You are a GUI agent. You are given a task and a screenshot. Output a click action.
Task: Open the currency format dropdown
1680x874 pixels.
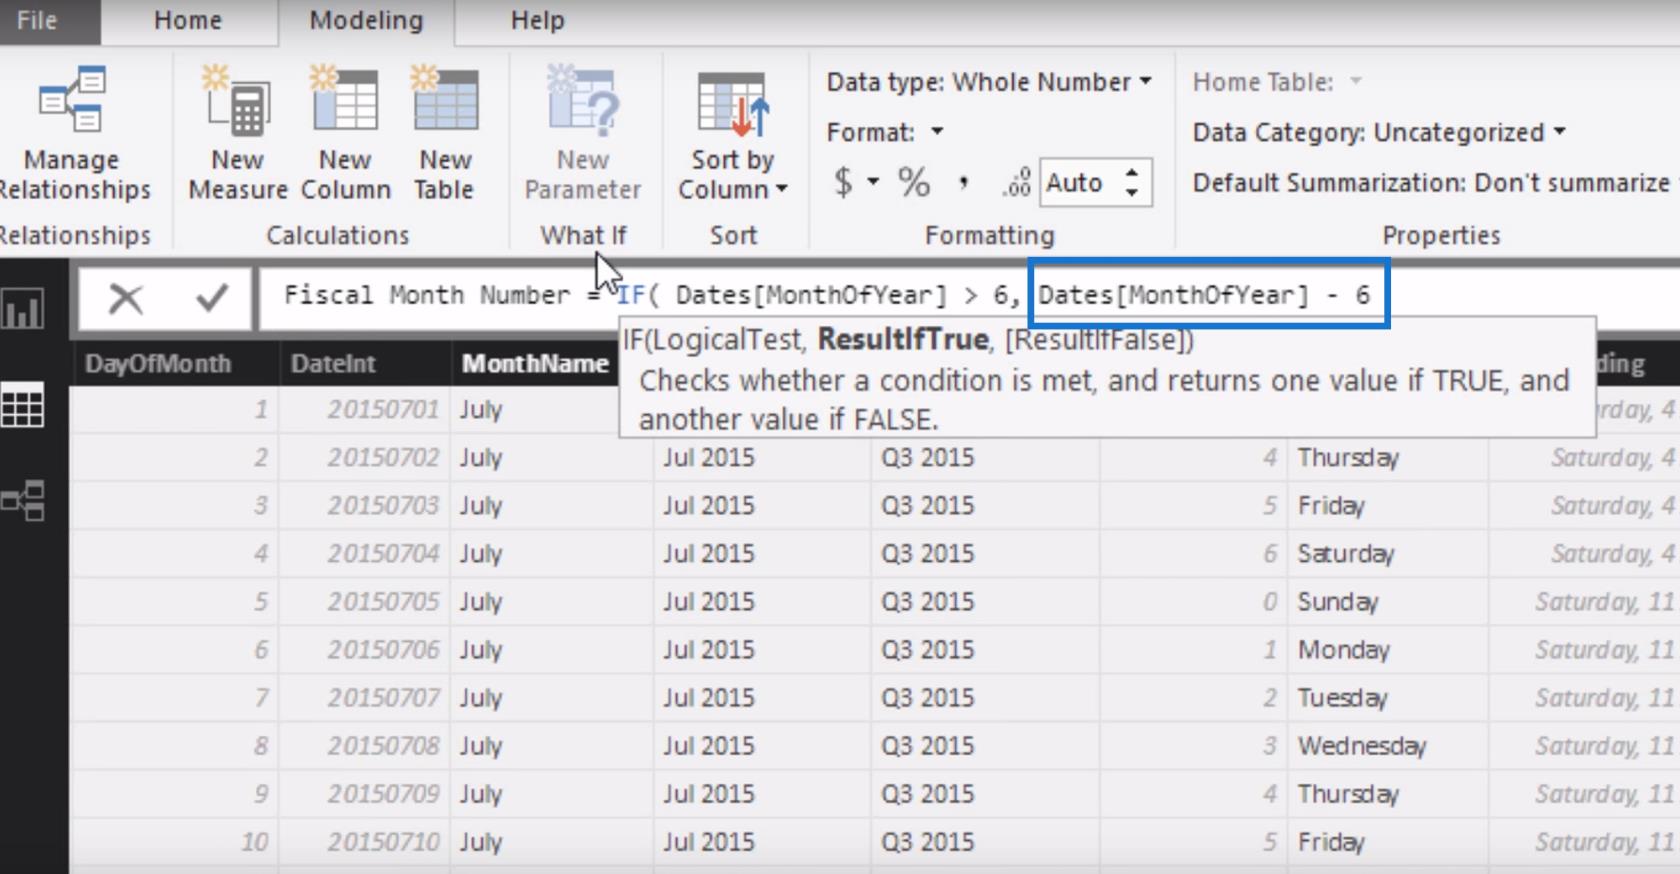872,182
